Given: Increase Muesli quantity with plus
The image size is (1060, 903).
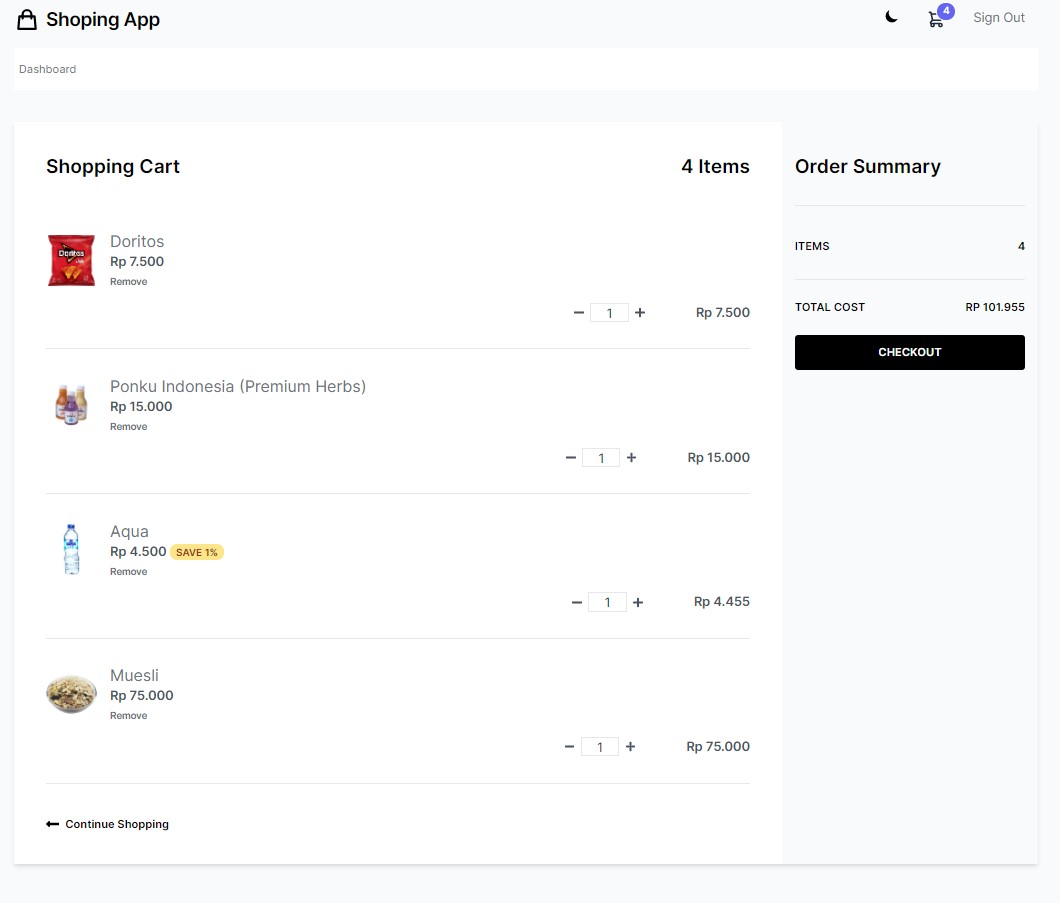Looking at the screenshot, I should coord(630,746).
